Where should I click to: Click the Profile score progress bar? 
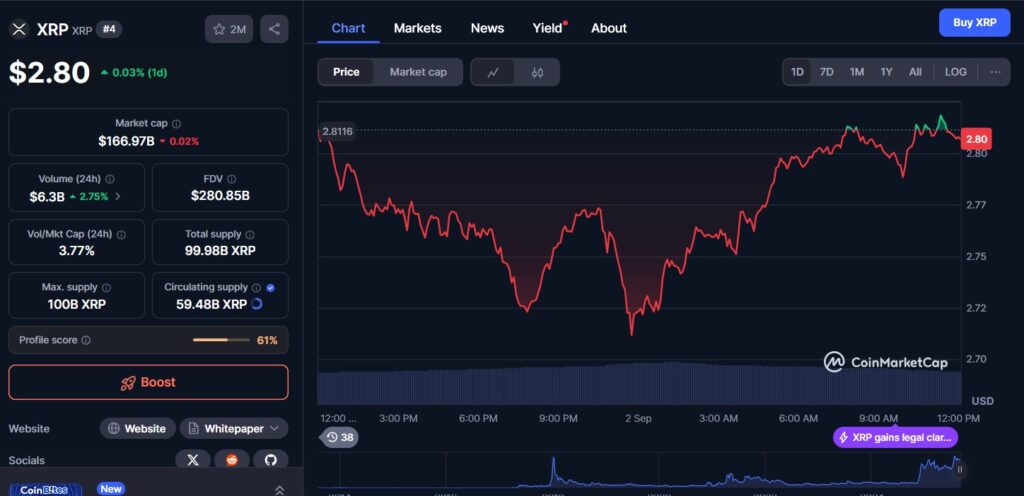221,340
